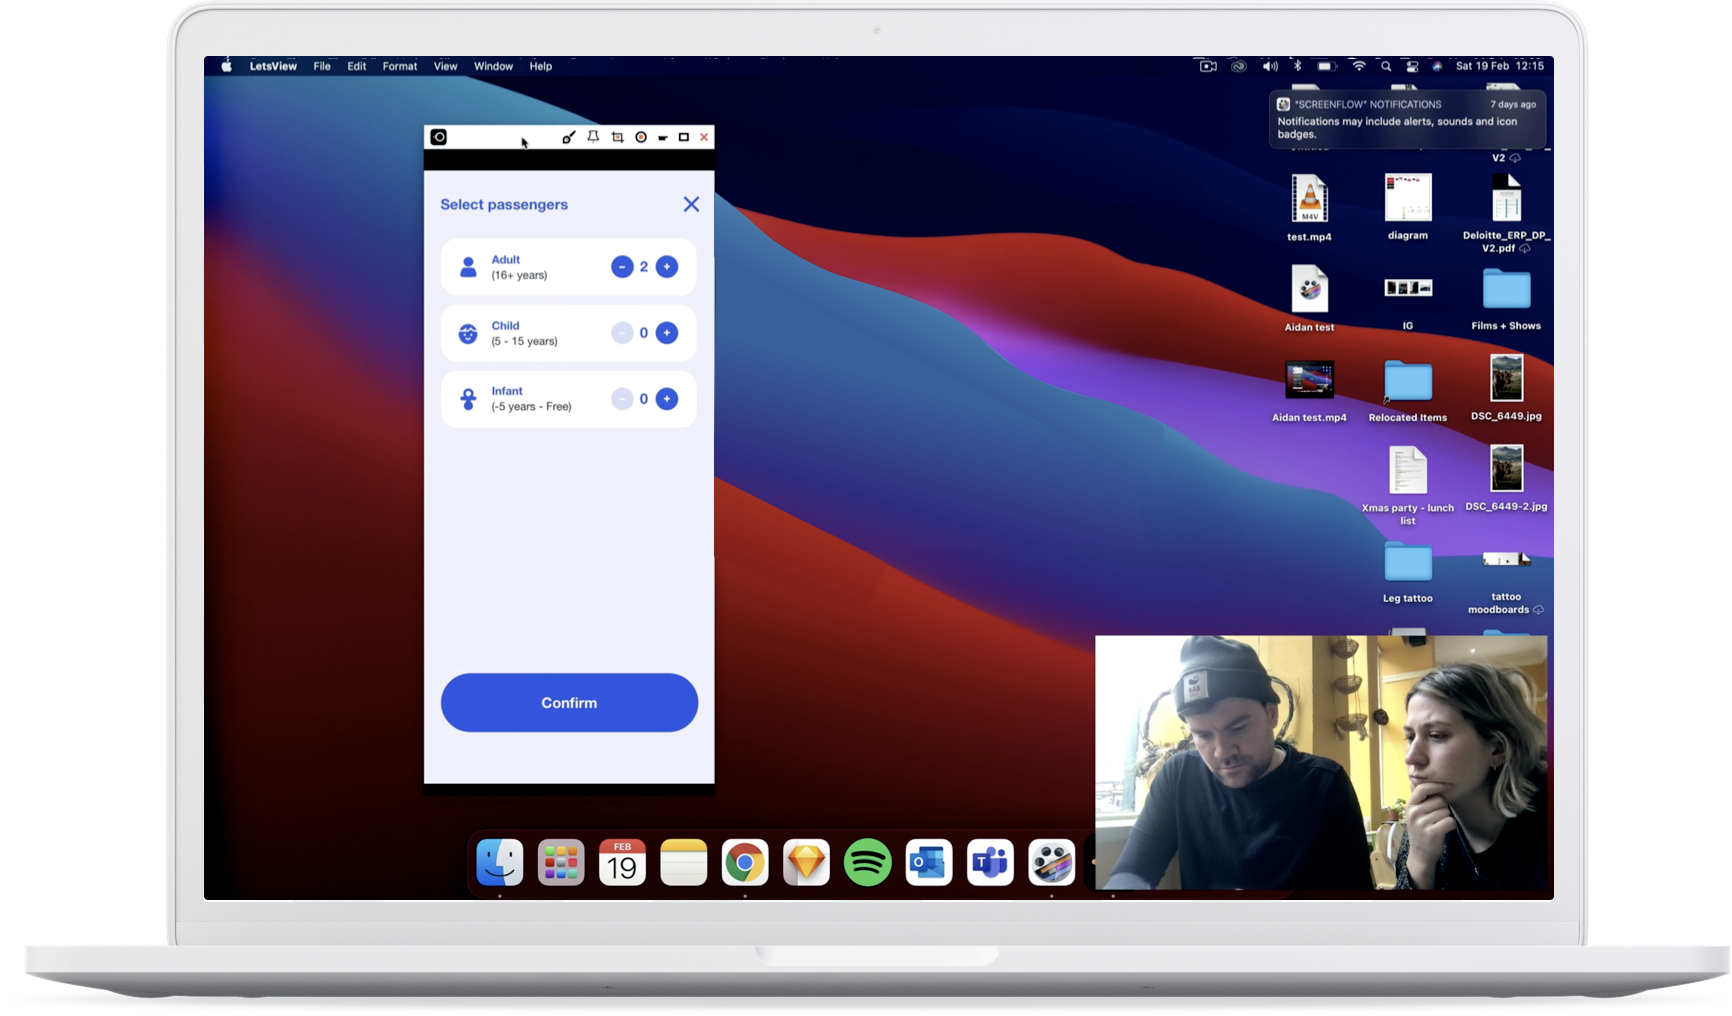This screenshot has width=1732, height=1016.
Task: Open the Sketch app from the dock
Action: [x=806, y=862]
